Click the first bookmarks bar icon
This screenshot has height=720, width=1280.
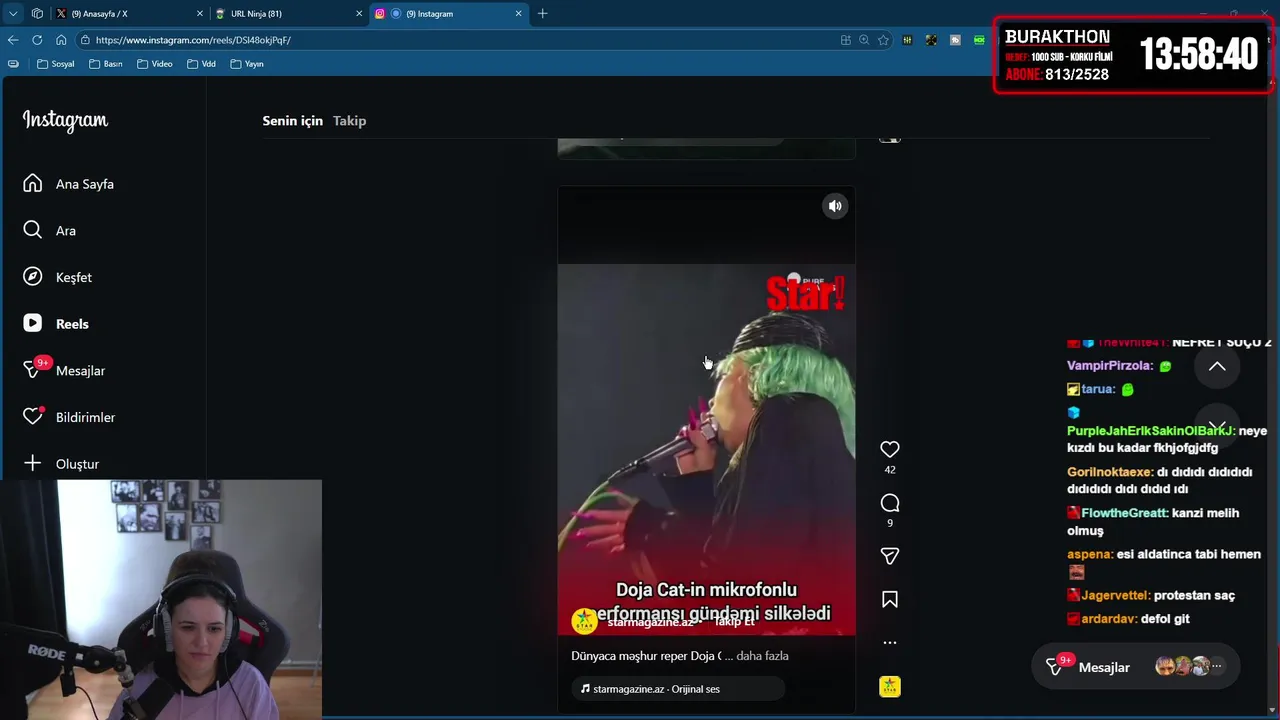coord(13,64)
